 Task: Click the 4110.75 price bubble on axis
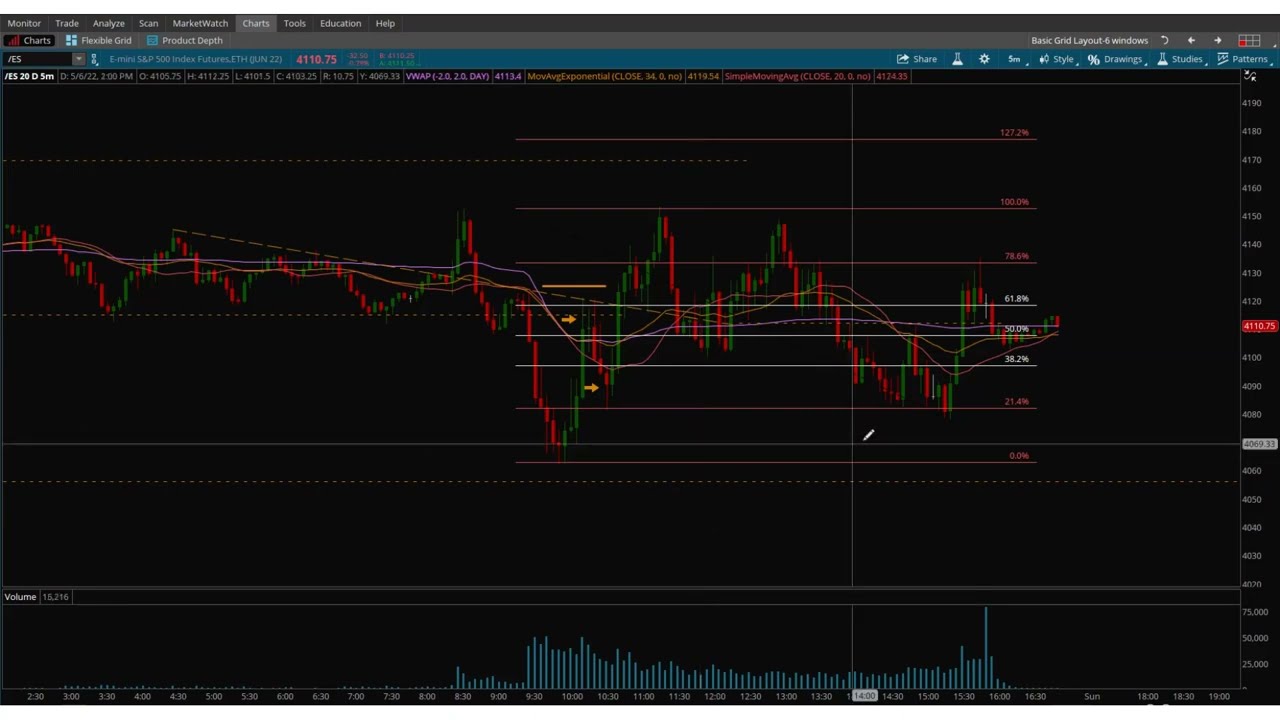1259,326
